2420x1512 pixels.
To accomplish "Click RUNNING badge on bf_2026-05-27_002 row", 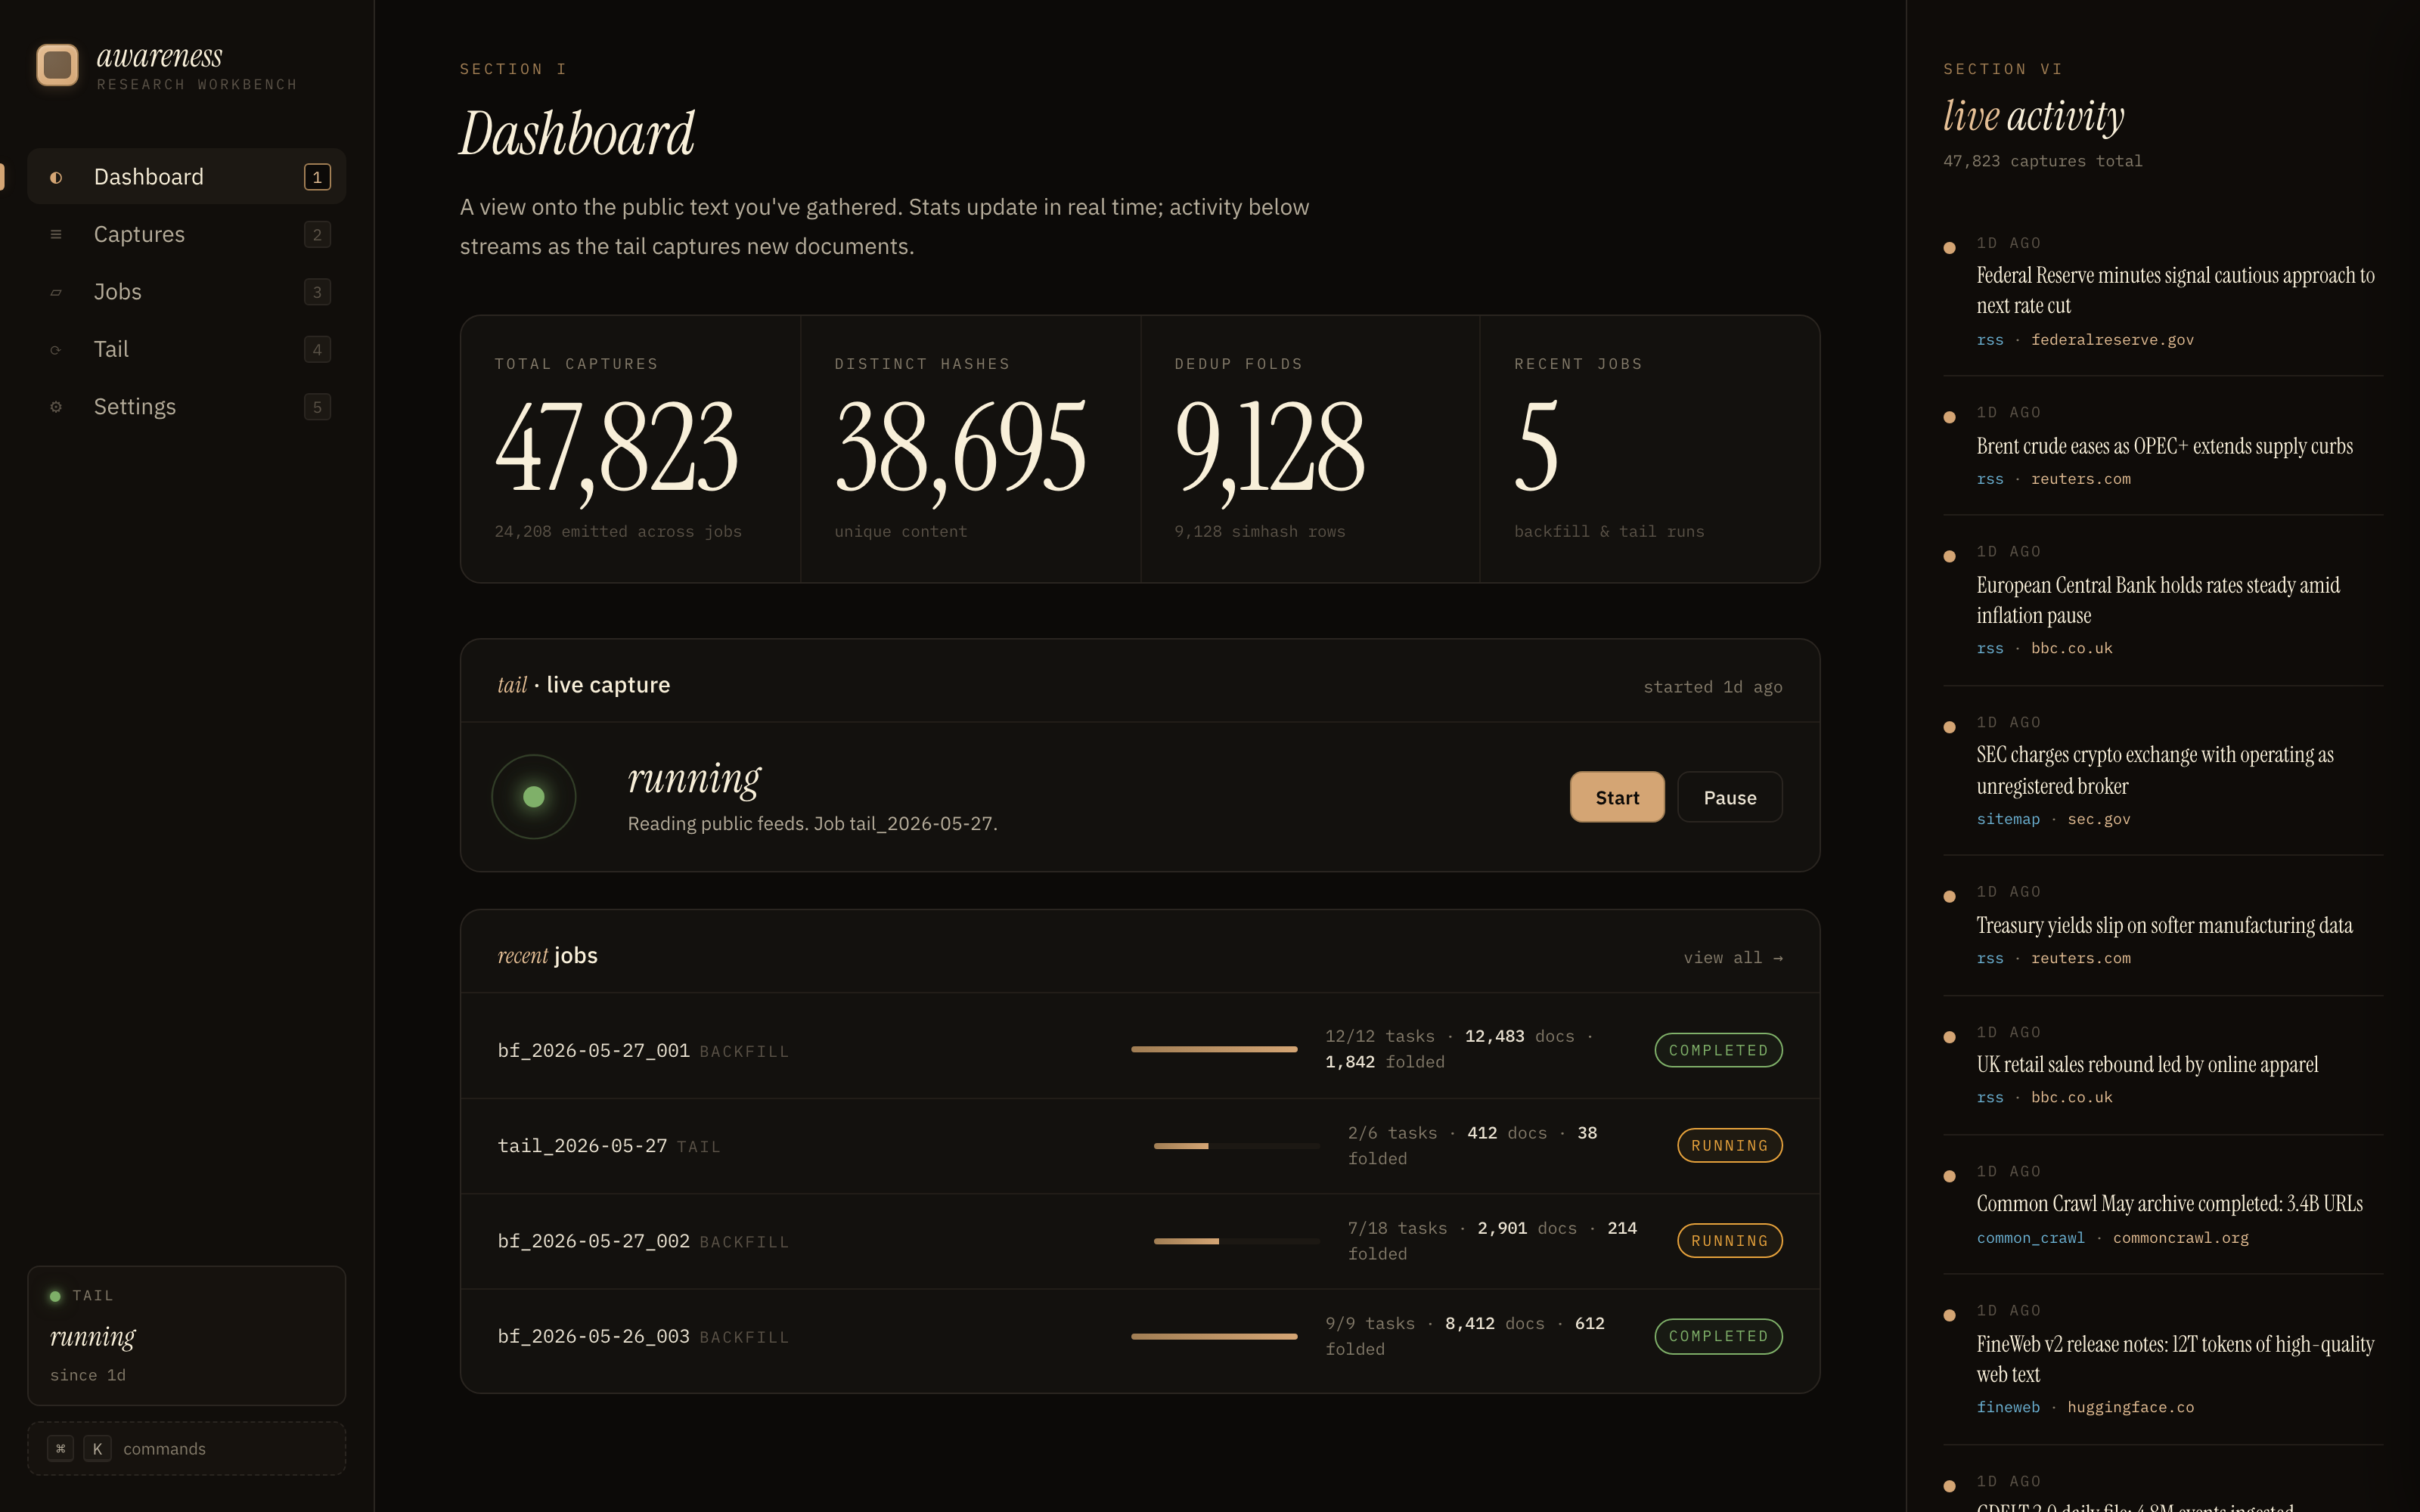I will pos(1729,1240).
